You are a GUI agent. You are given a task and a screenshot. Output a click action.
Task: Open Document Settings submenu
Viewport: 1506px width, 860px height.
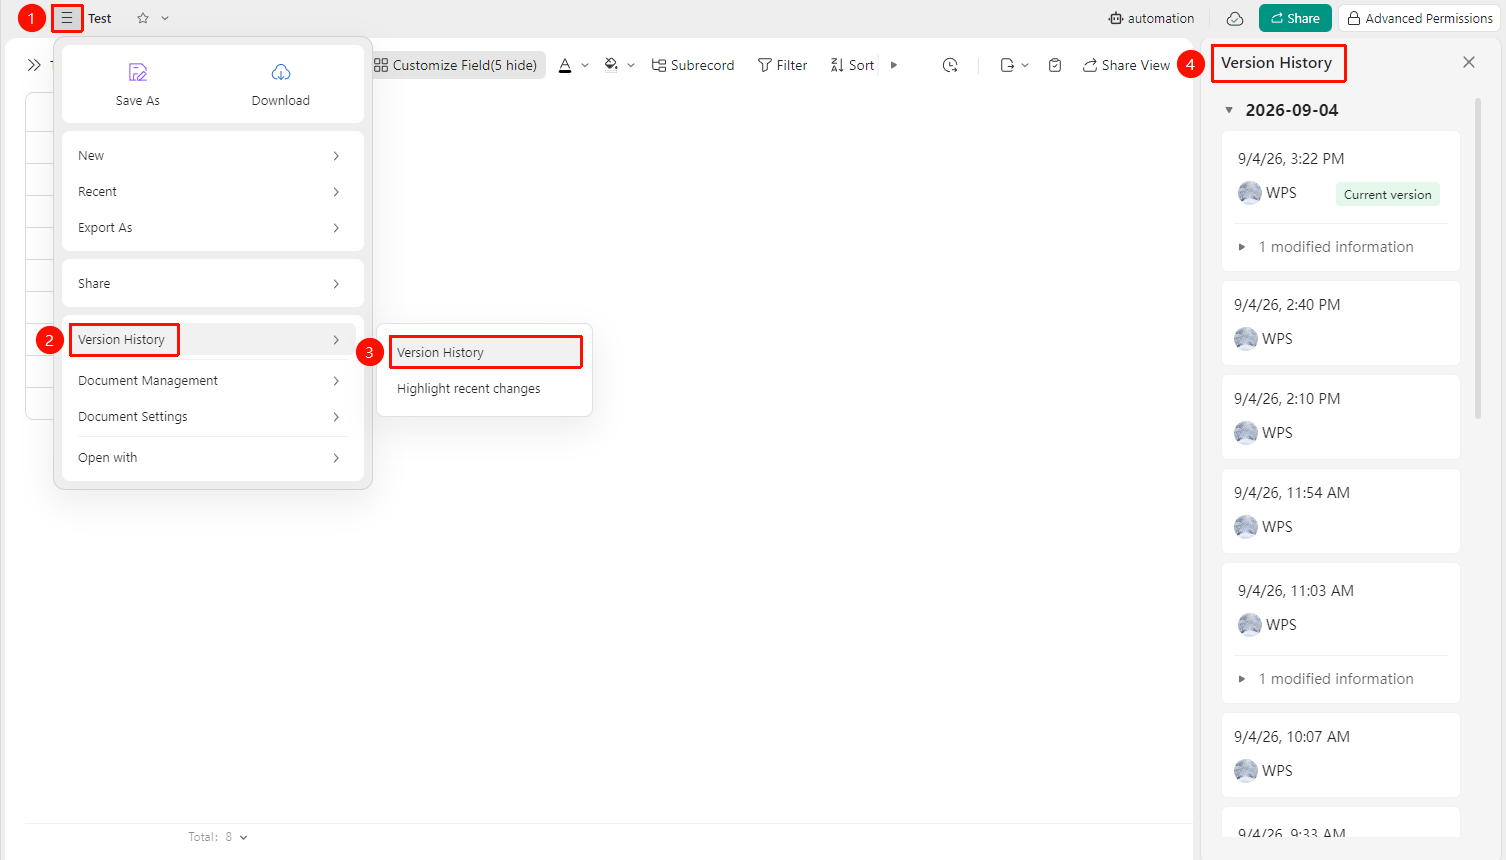209,417
